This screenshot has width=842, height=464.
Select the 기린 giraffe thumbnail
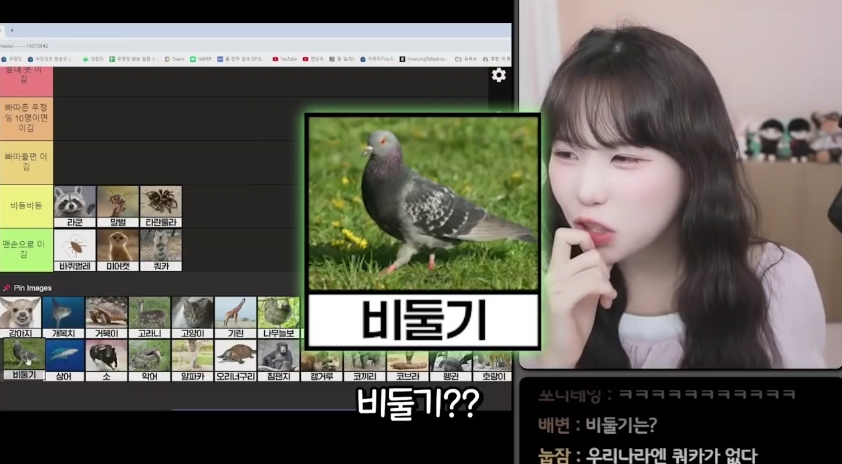235,314
